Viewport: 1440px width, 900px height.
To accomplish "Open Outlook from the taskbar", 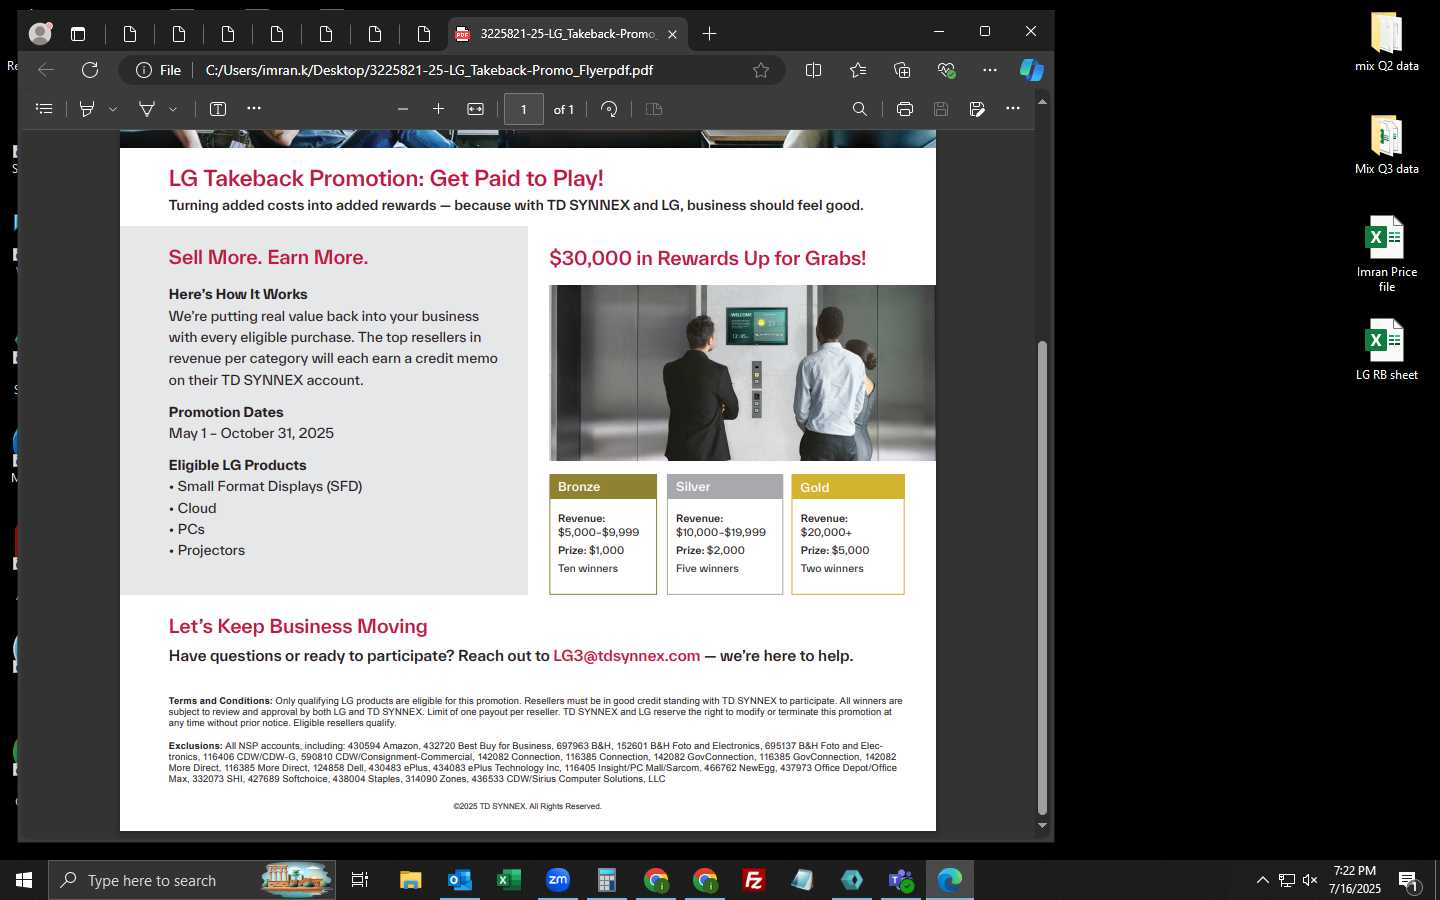I will pyautogui.click(x=459, y=880).
